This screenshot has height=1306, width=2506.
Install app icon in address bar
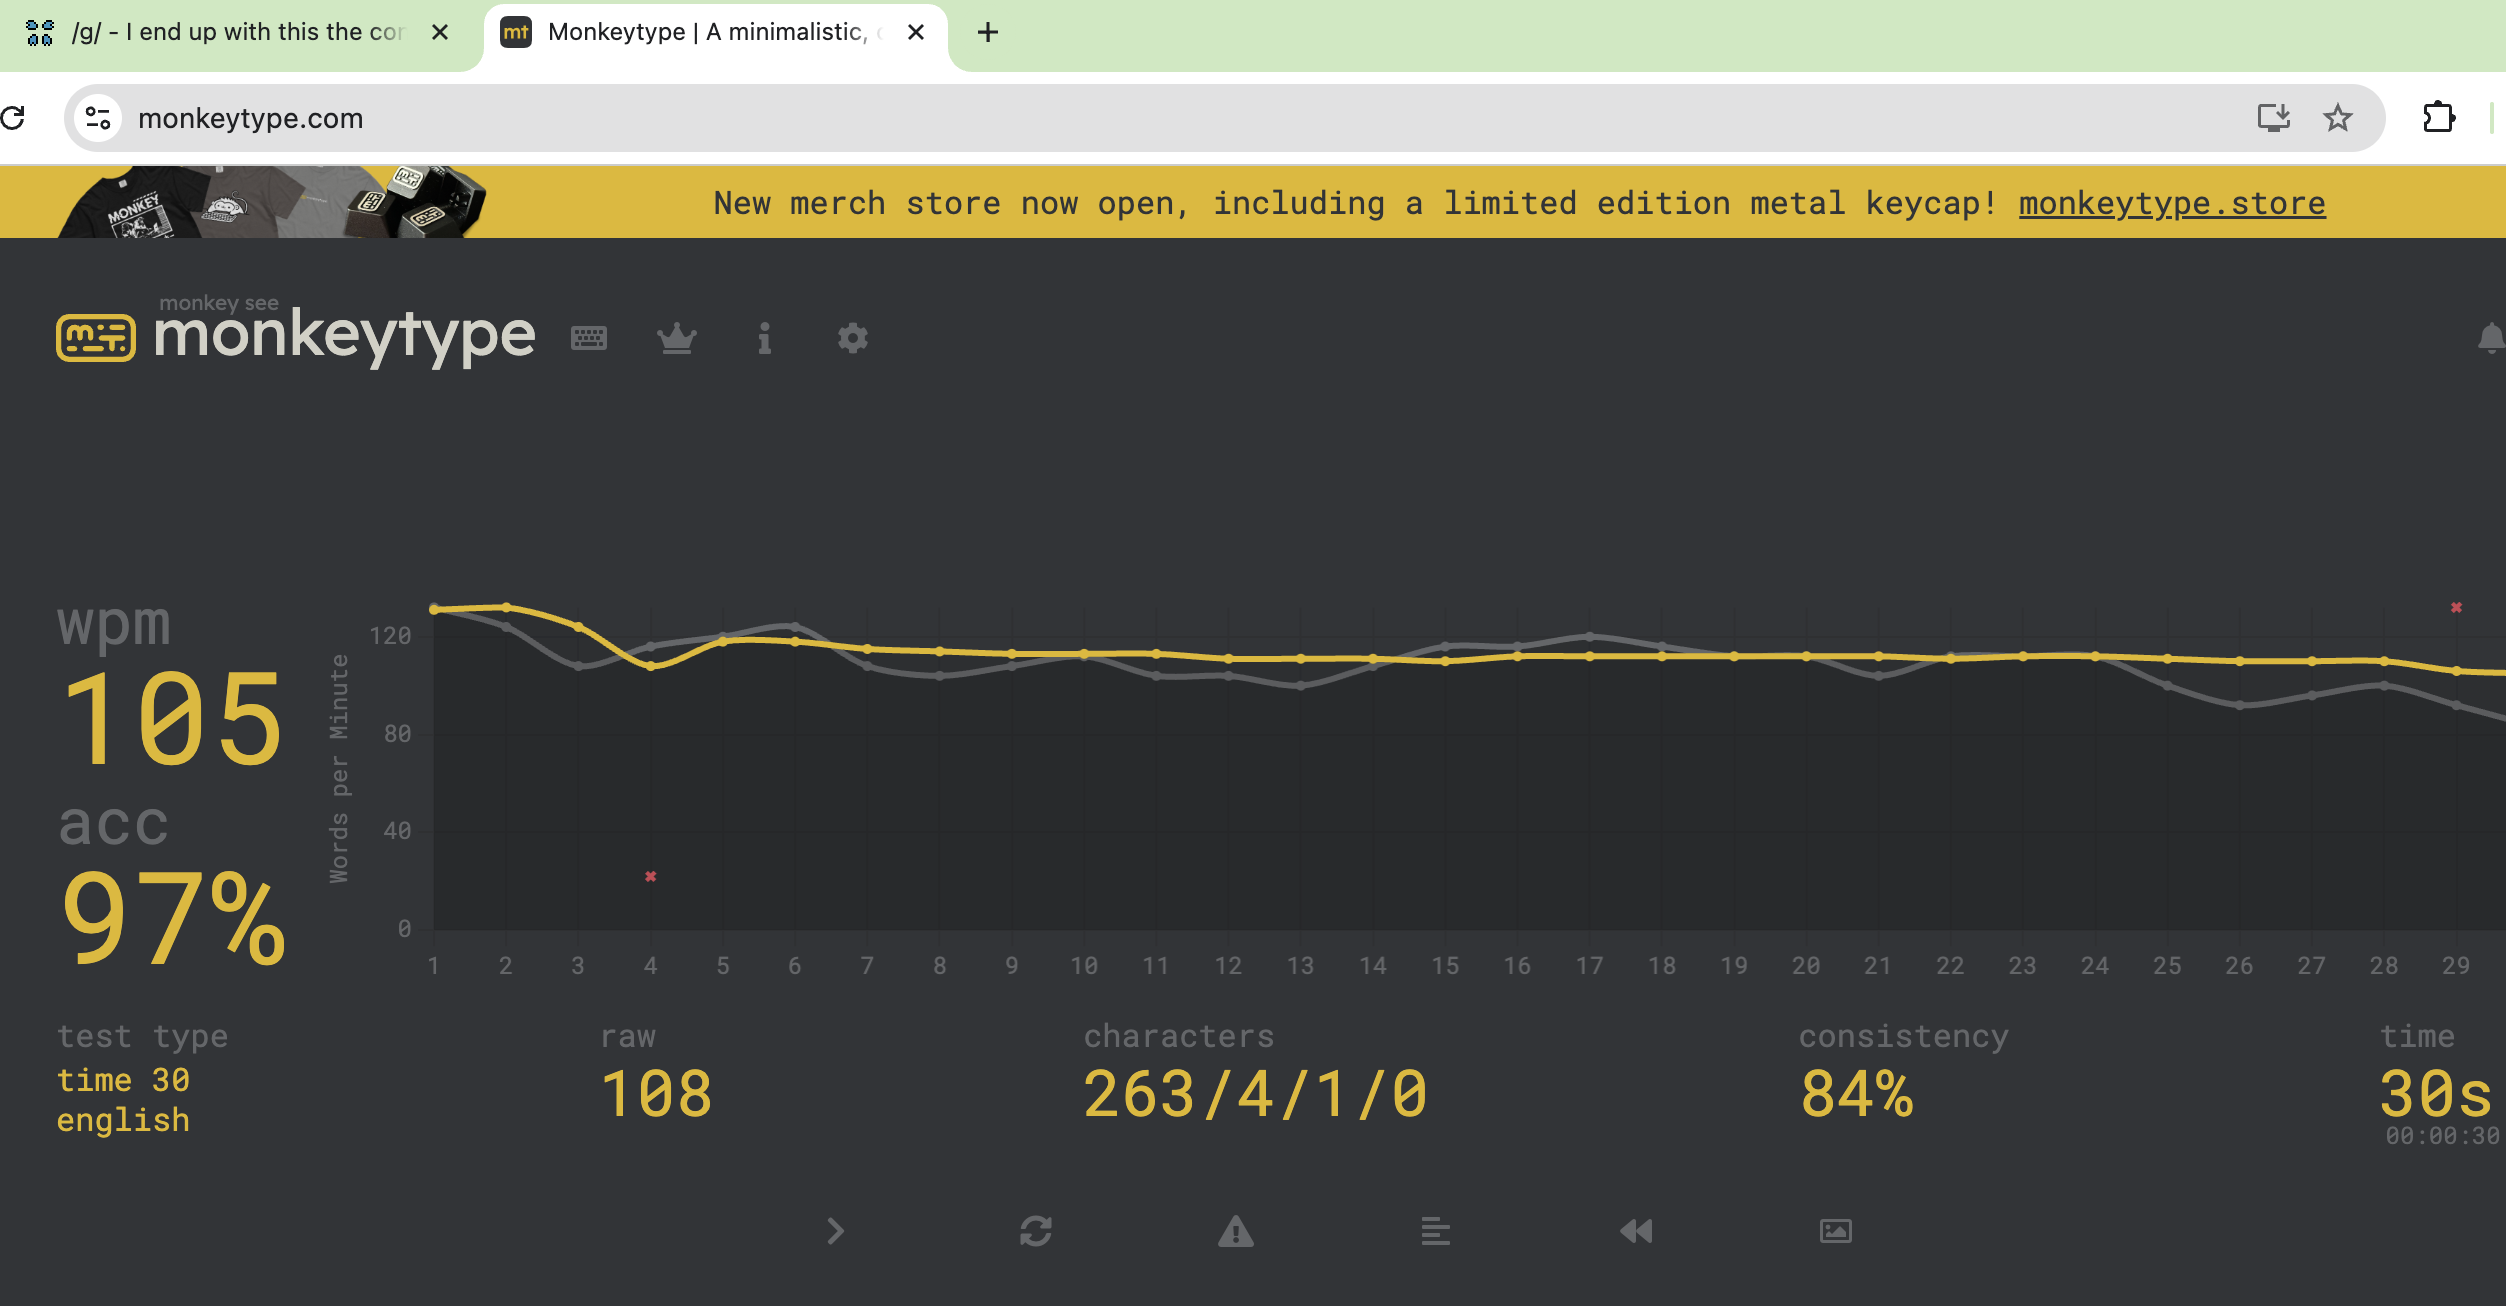(x=2274, y=118)
